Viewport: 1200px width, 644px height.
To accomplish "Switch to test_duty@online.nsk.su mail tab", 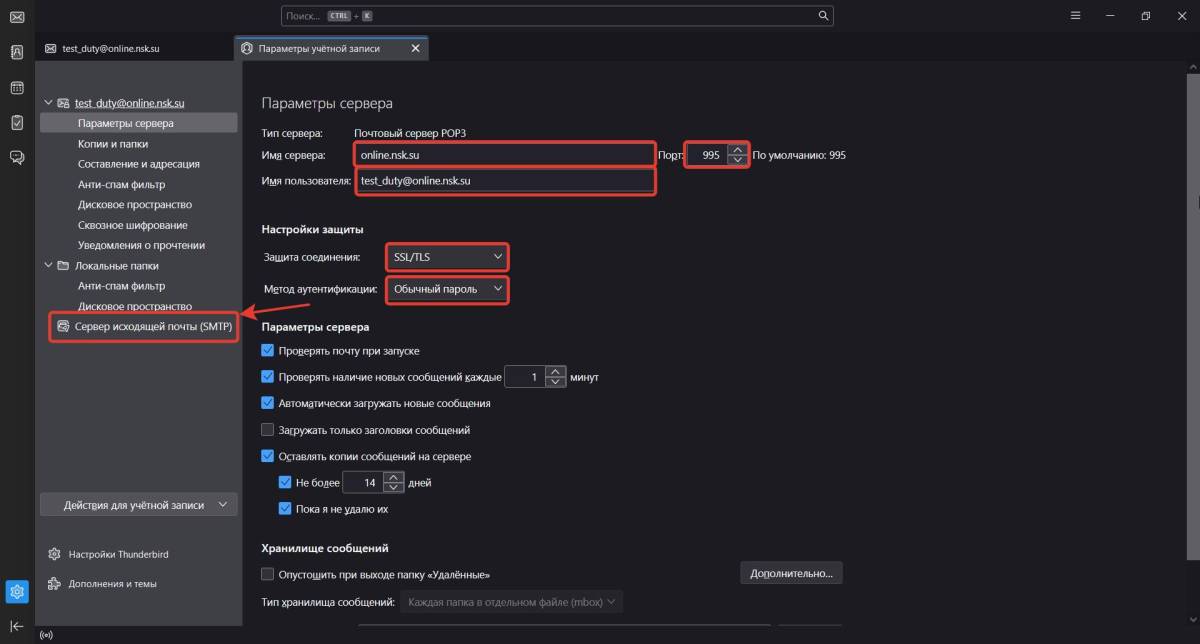I will click(110, 48).
